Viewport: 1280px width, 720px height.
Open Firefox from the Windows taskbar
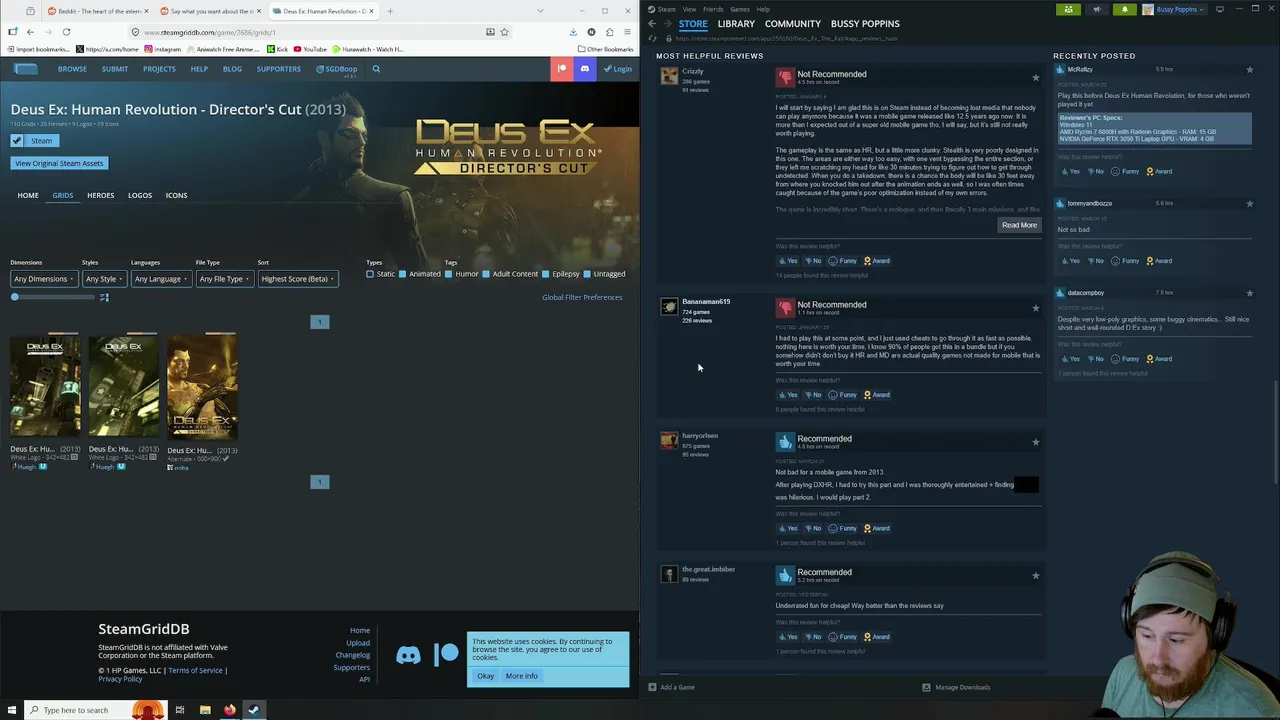[x=229, y=710]
